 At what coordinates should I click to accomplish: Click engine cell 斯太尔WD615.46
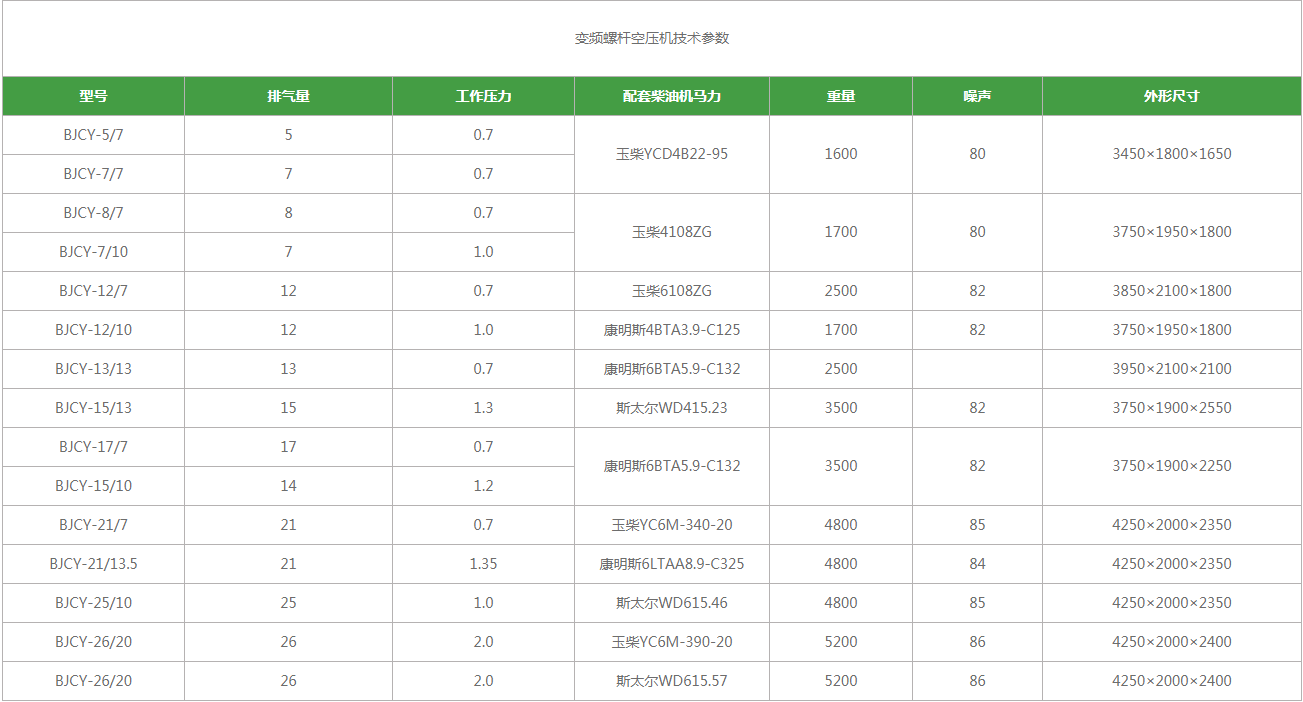672,603
